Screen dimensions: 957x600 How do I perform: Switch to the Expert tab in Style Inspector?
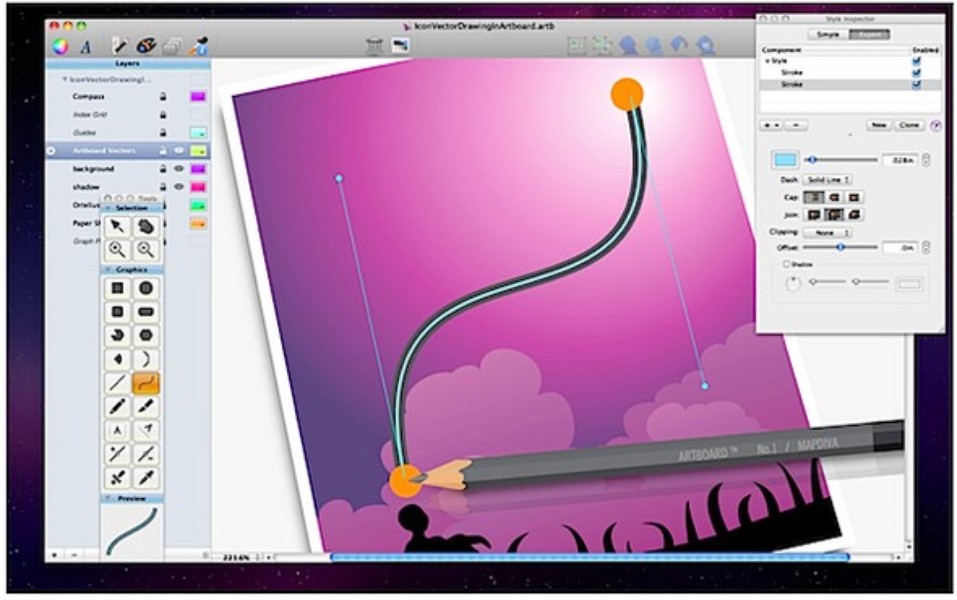click(x=869, y=34)
